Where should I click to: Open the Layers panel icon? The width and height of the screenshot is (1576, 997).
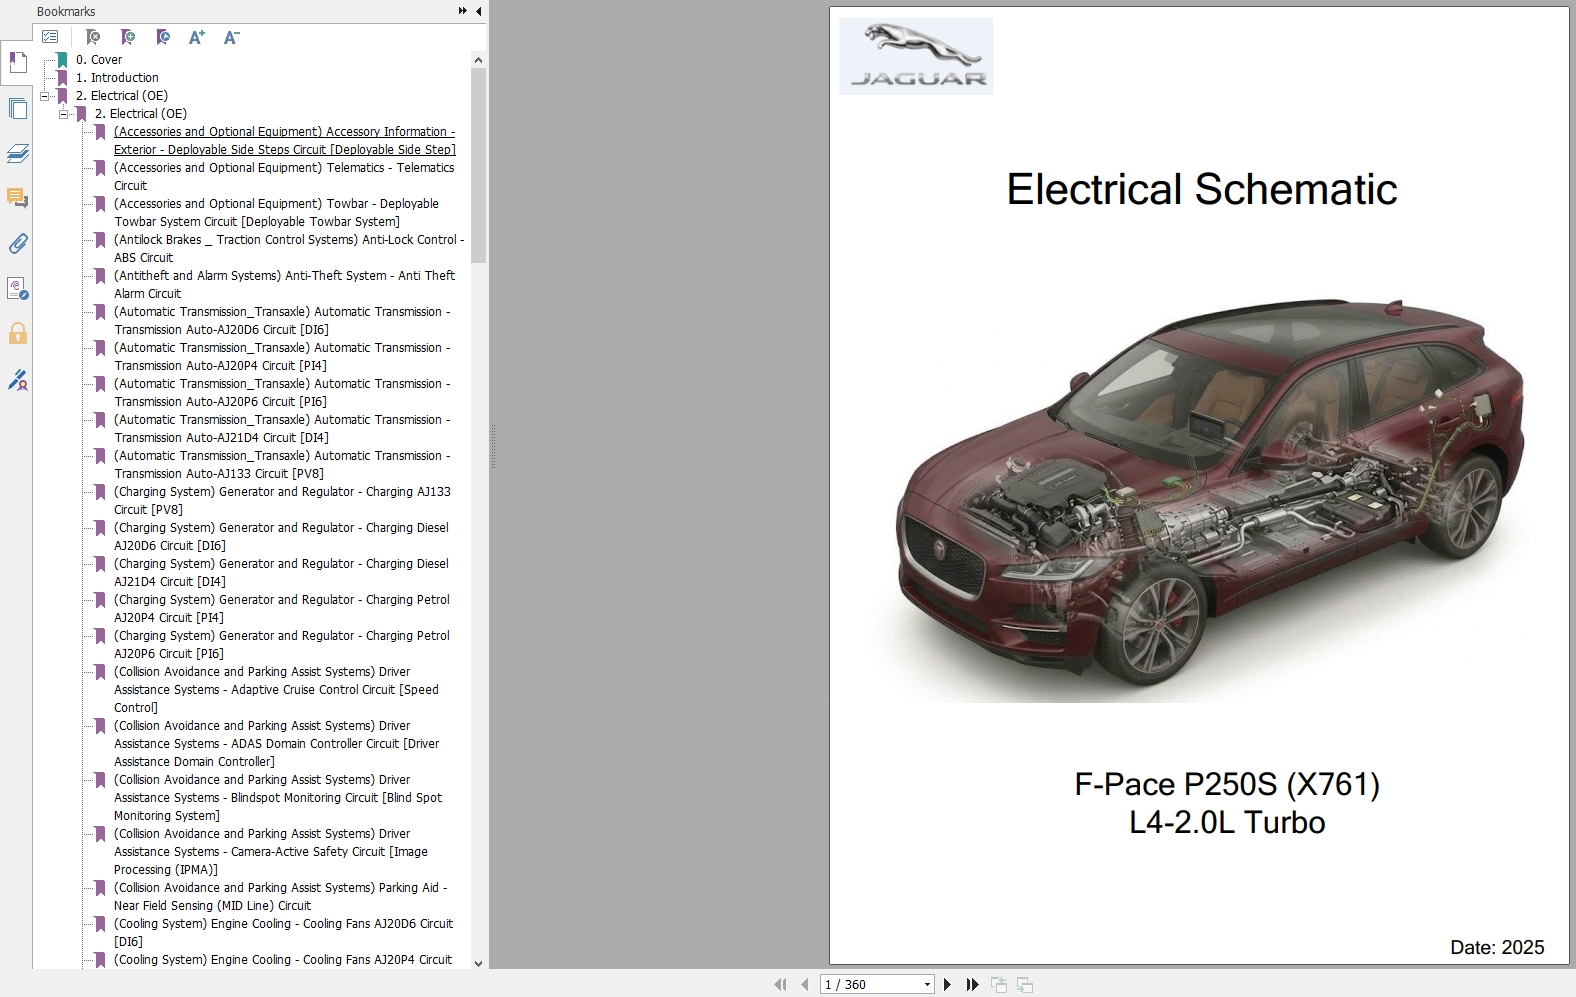(x=17, y=153)
